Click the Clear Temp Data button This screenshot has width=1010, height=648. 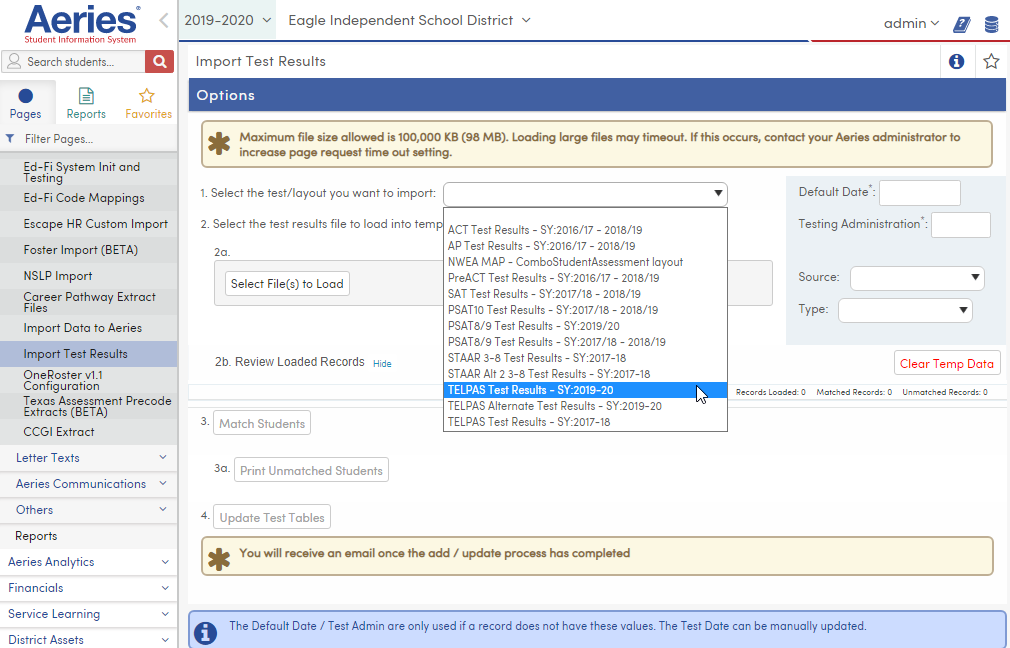[x=946, y=363]
